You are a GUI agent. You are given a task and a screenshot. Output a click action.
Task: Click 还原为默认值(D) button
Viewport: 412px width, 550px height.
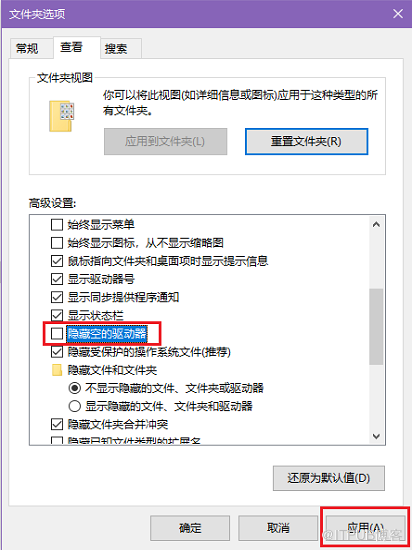[329, 478]
